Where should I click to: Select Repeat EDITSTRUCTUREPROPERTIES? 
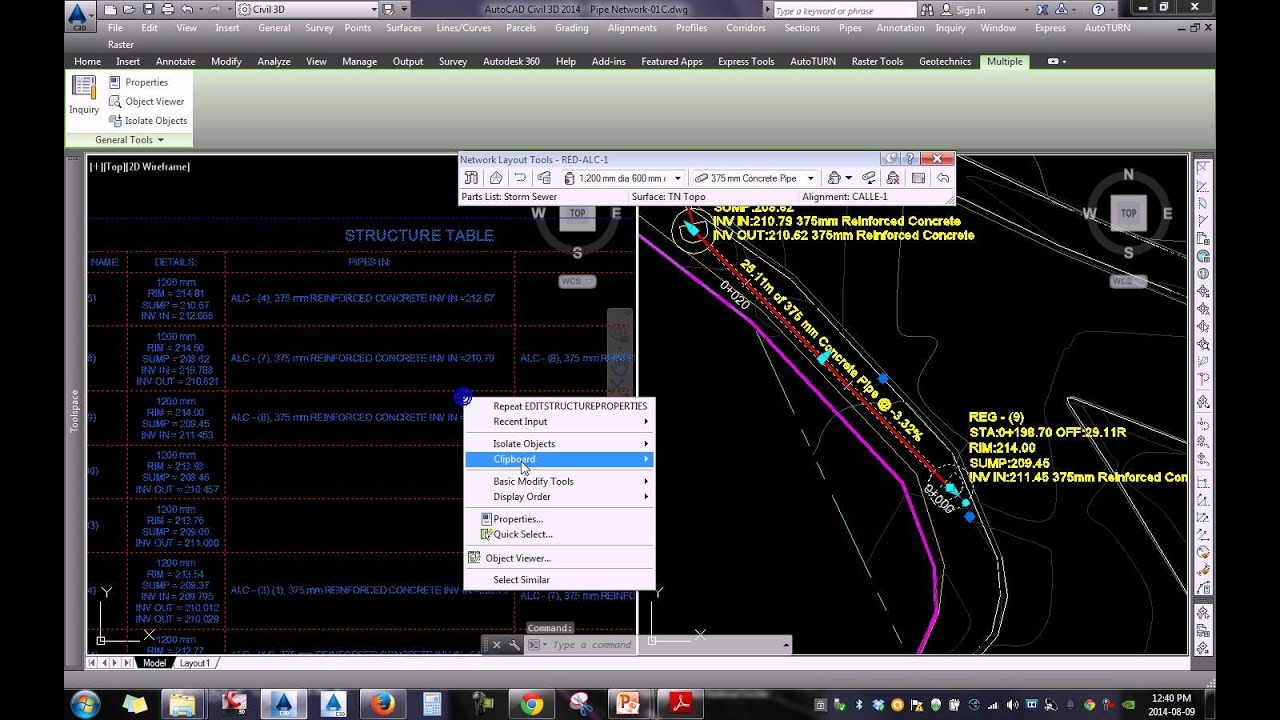[x=559, y=406]
